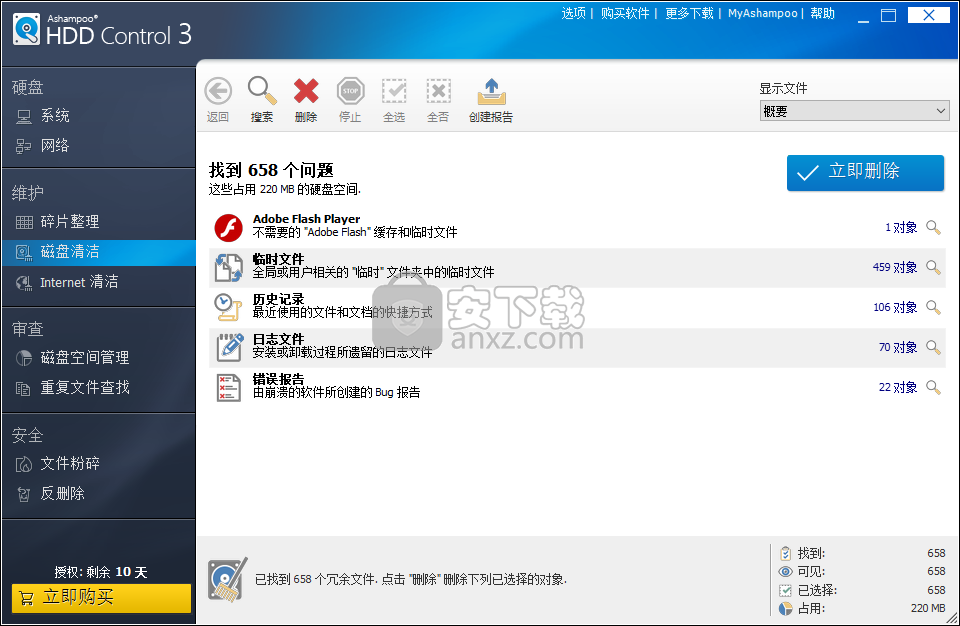
Task: Click 购买软件 link in top bar
Action: [x=625, y=13]
